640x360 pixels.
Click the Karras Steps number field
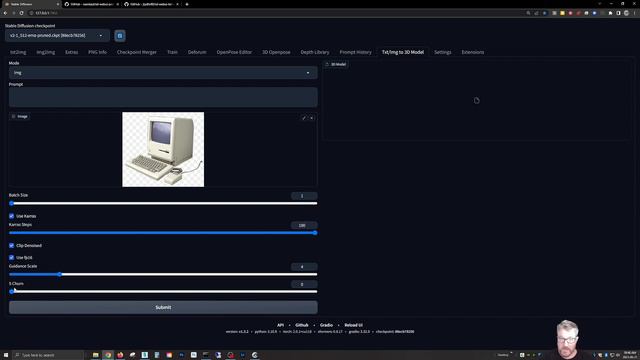pyautogui.click(x=304, y=225)
